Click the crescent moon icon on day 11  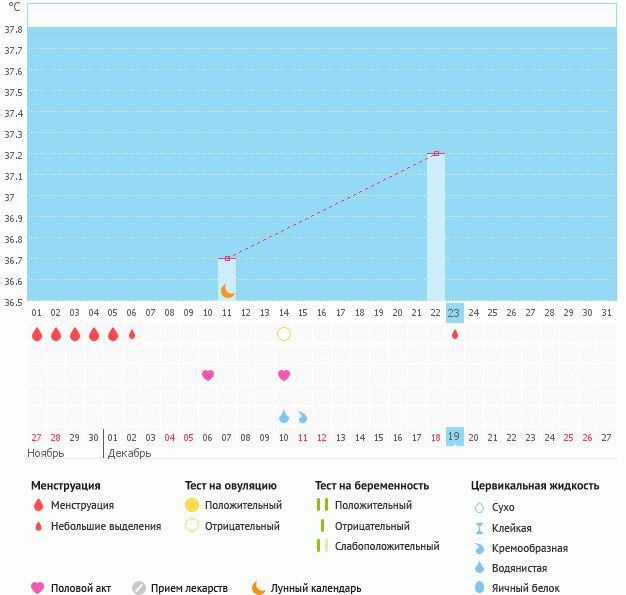[227, 291]
